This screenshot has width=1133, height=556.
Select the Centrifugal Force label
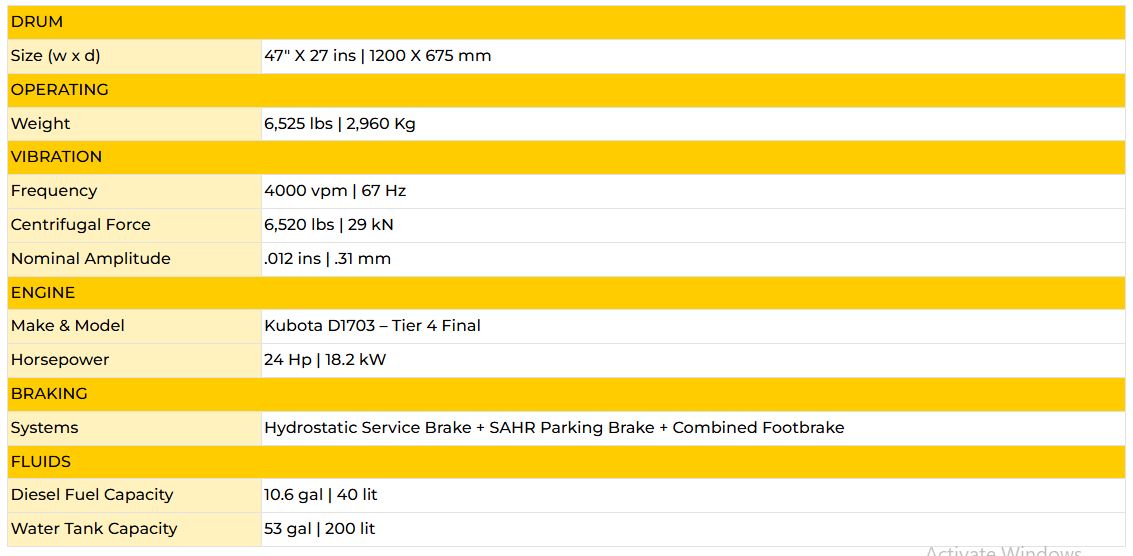pos(80,225)
